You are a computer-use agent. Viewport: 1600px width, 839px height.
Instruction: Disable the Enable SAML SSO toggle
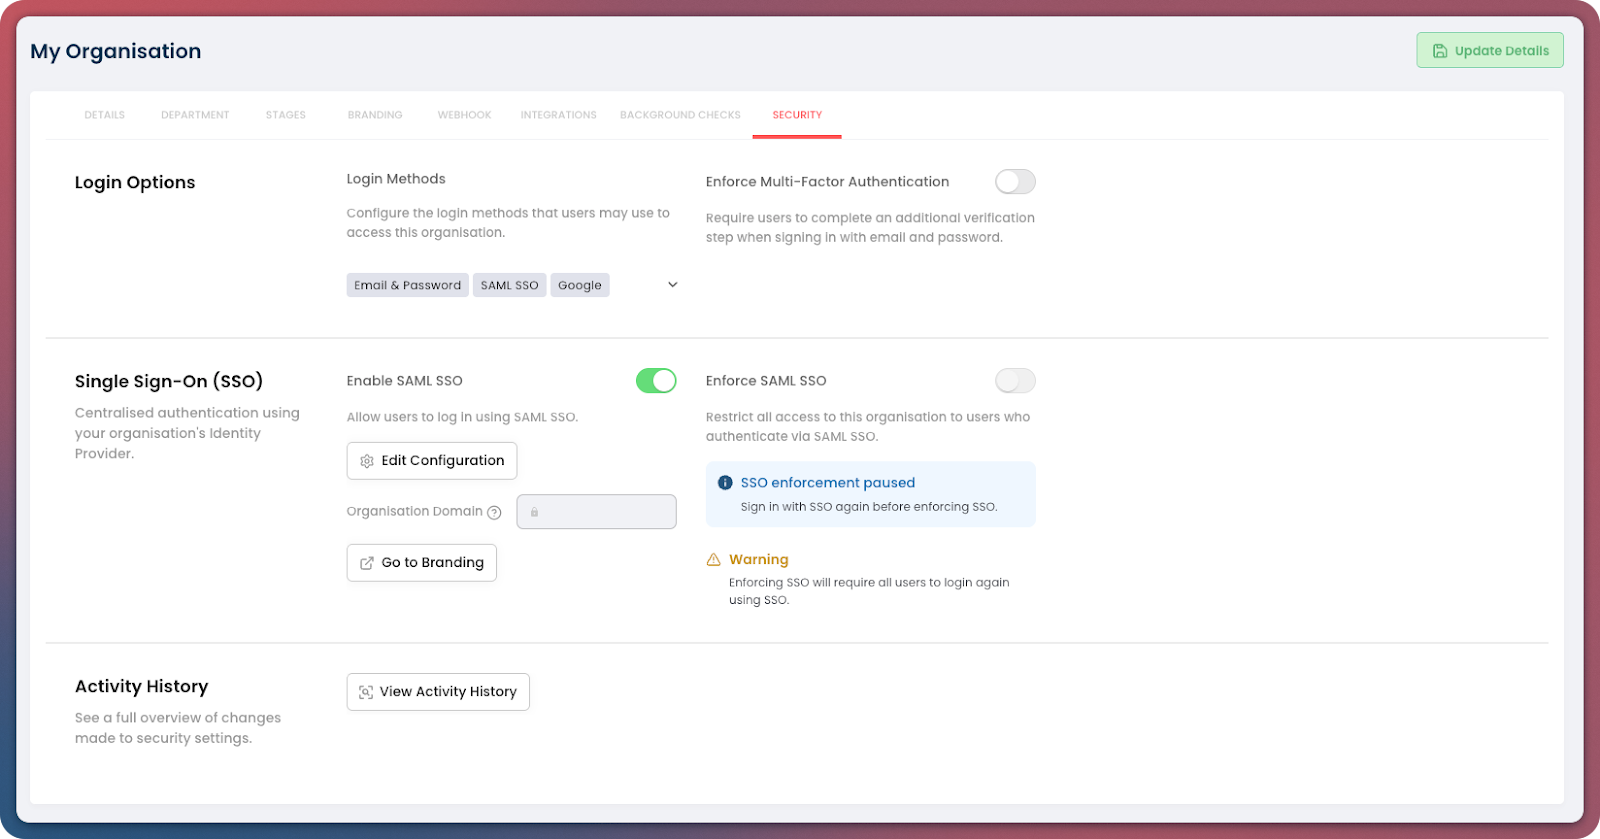pos(656,381)
